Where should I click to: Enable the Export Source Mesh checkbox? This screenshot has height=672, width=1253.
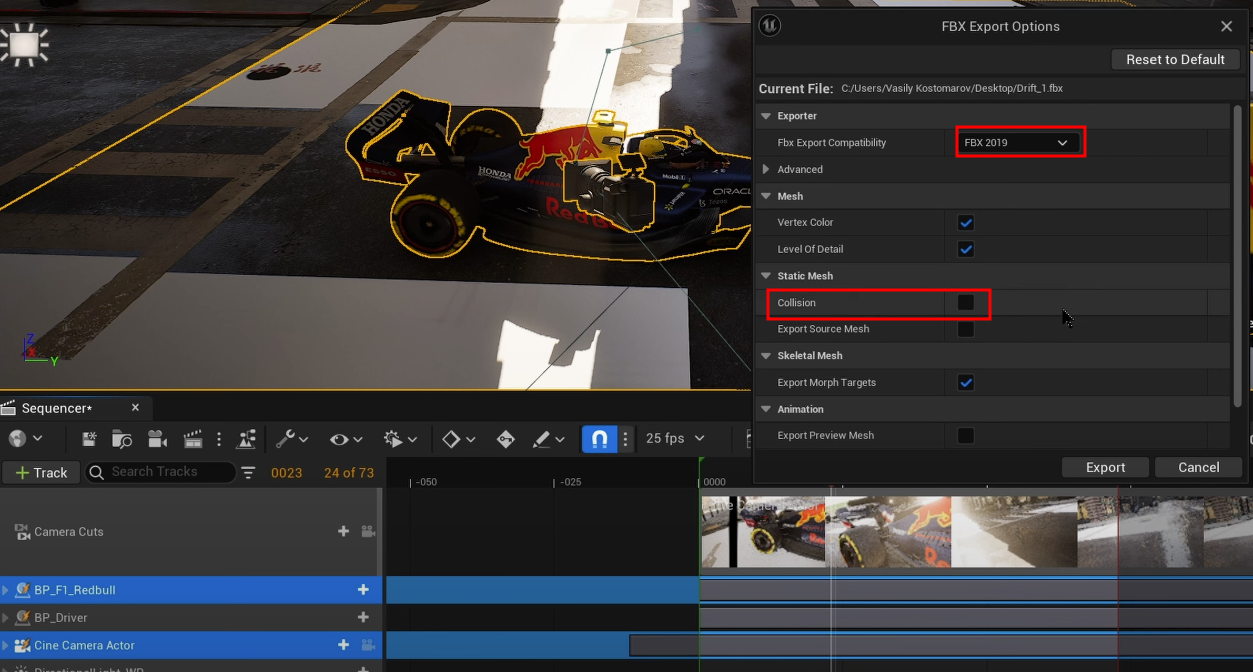click(x=965, y=329)
